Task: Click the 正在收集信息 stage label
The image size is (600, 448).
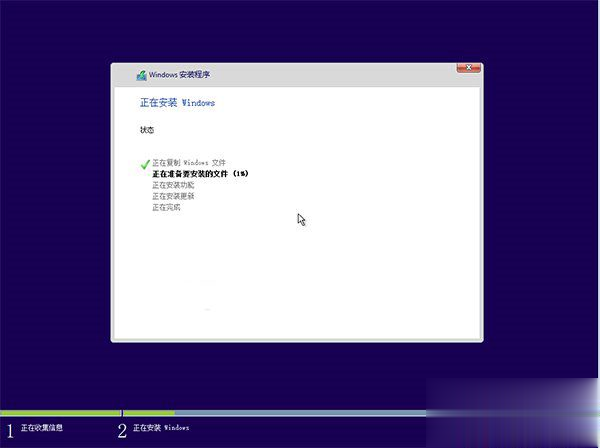Action: (x=42, y=427)
